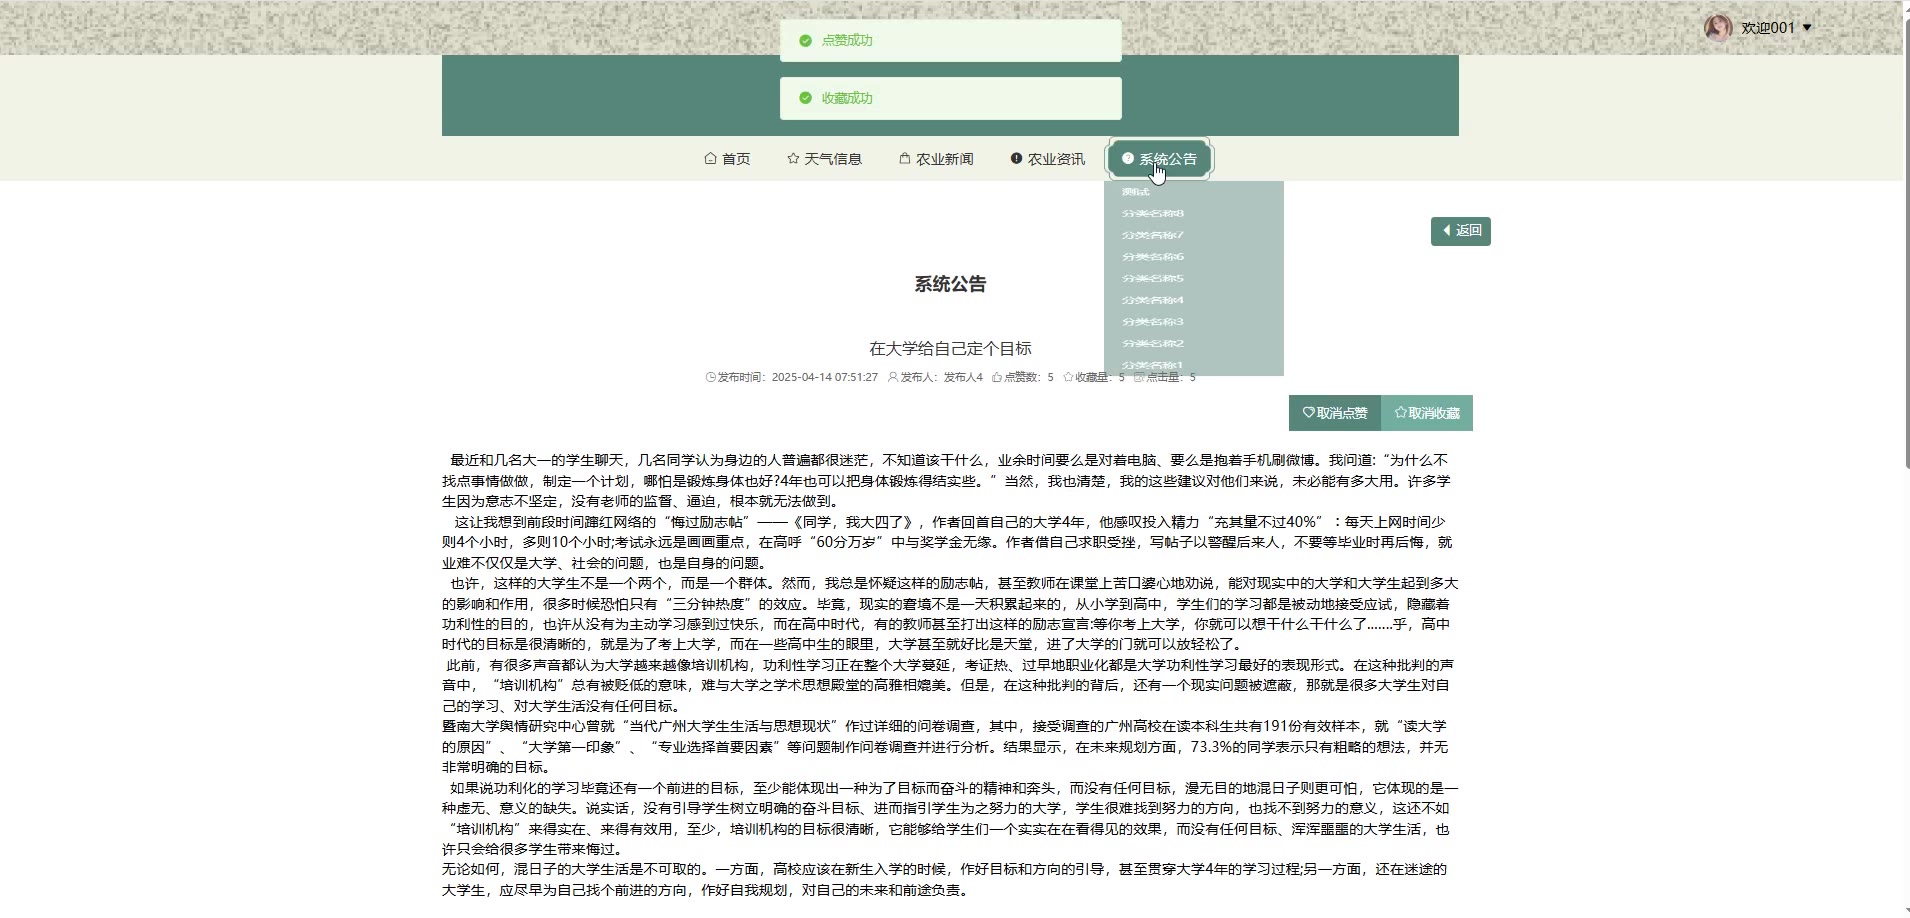Choose 分类名称5 in the dropdown list
Viewport: 1910px width, 918px height.
click(x=1153, y=279)
